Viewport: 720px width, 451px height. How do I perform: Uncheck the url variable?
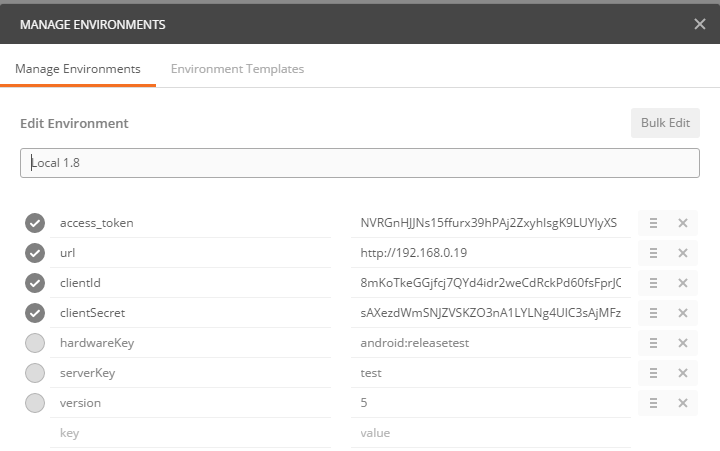point(35,253)
